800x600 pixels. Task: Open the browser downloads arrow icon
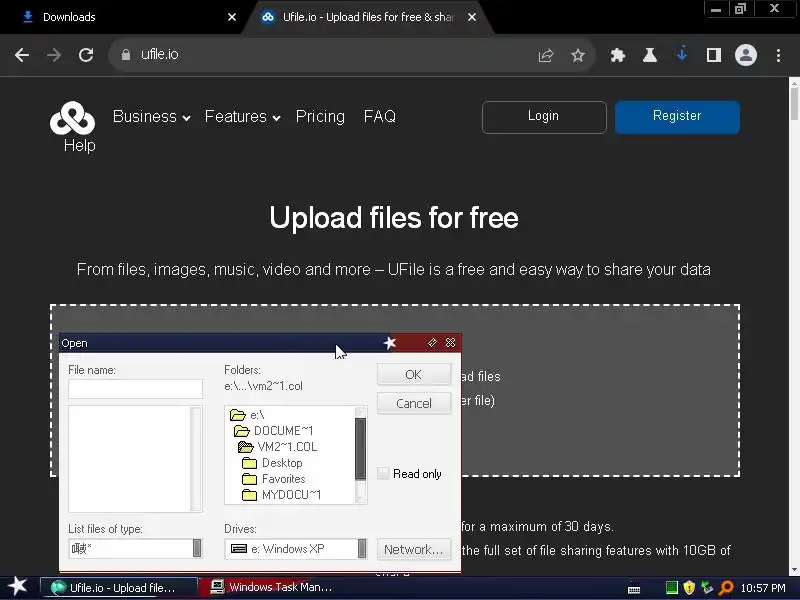(682, 54)
